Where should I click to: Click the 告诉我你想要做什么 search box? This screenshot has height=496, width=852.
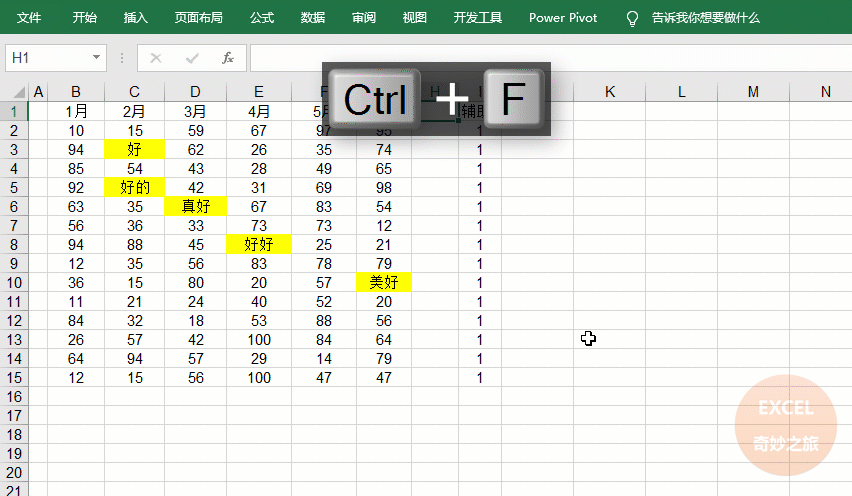(705, 18)
